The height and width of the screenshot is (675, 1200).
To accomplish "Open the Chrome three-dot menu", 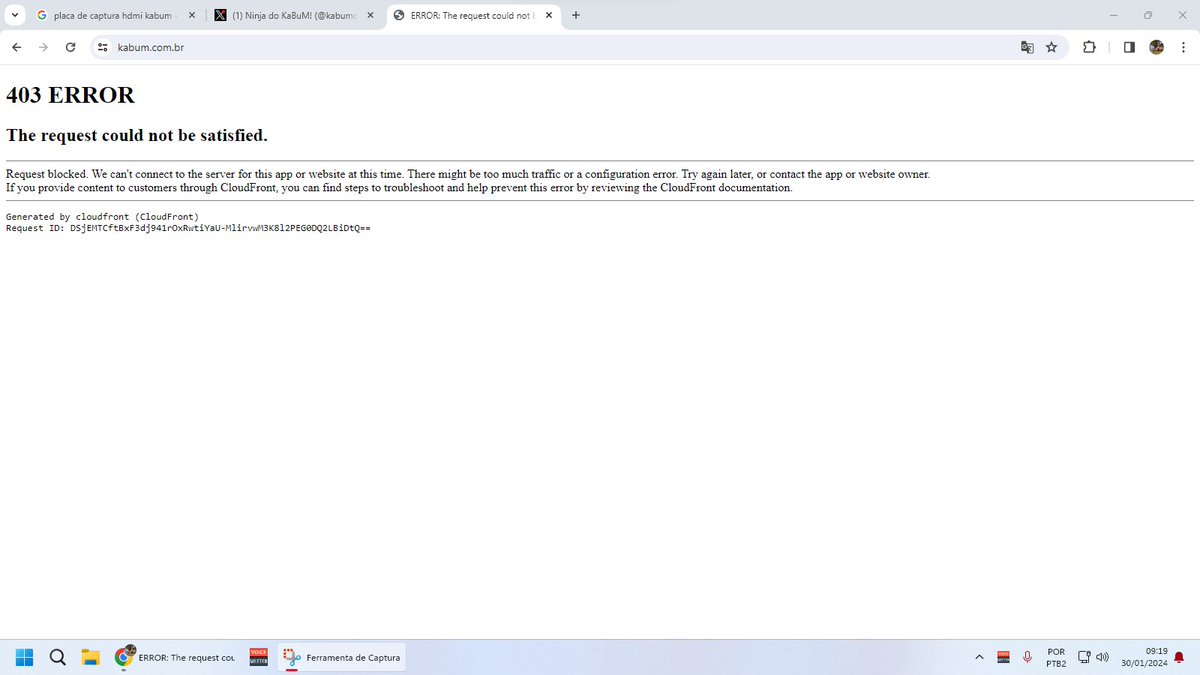I will click(x=1182, y=47).
